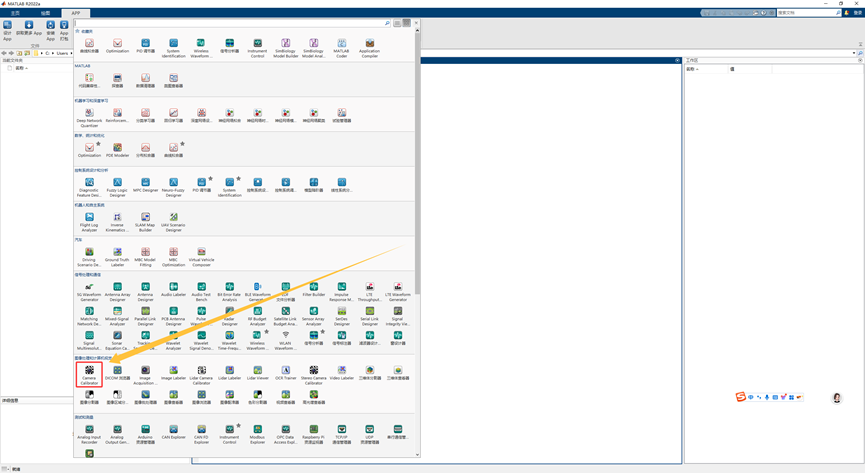Launch the Analog Input Recorder app
The image size is (865, 473).
pyautogui.click(x=89, y=434)
